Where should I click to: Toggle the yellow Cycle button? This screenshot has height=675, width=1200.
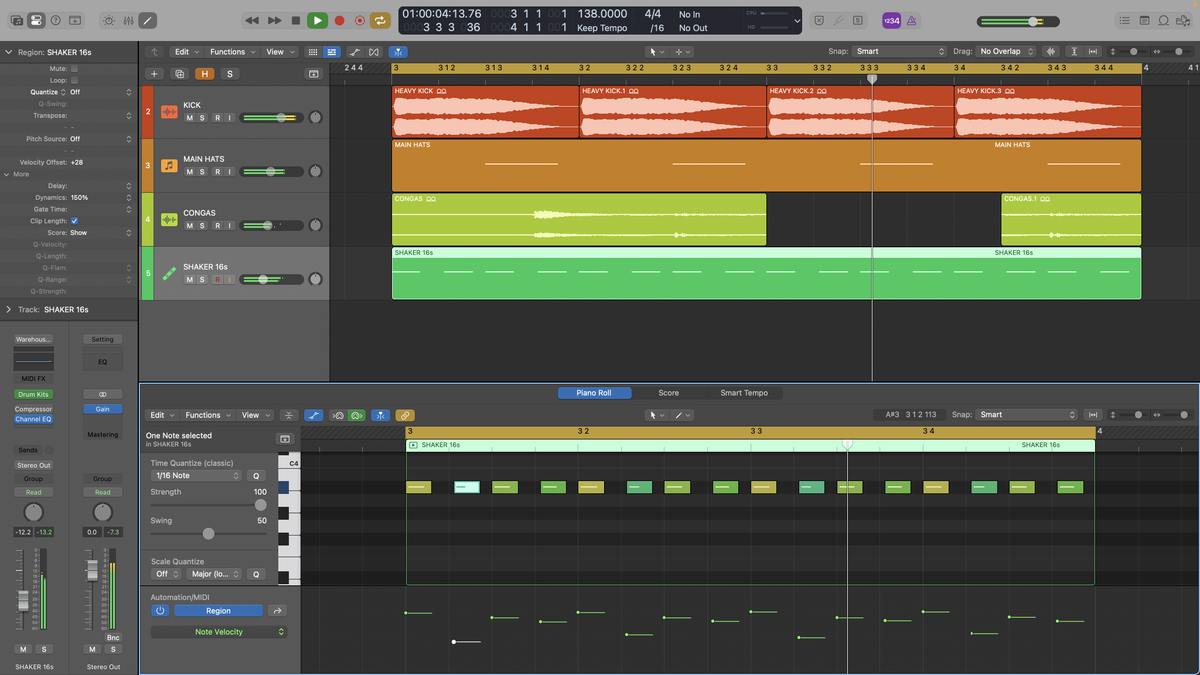point(380,20)
